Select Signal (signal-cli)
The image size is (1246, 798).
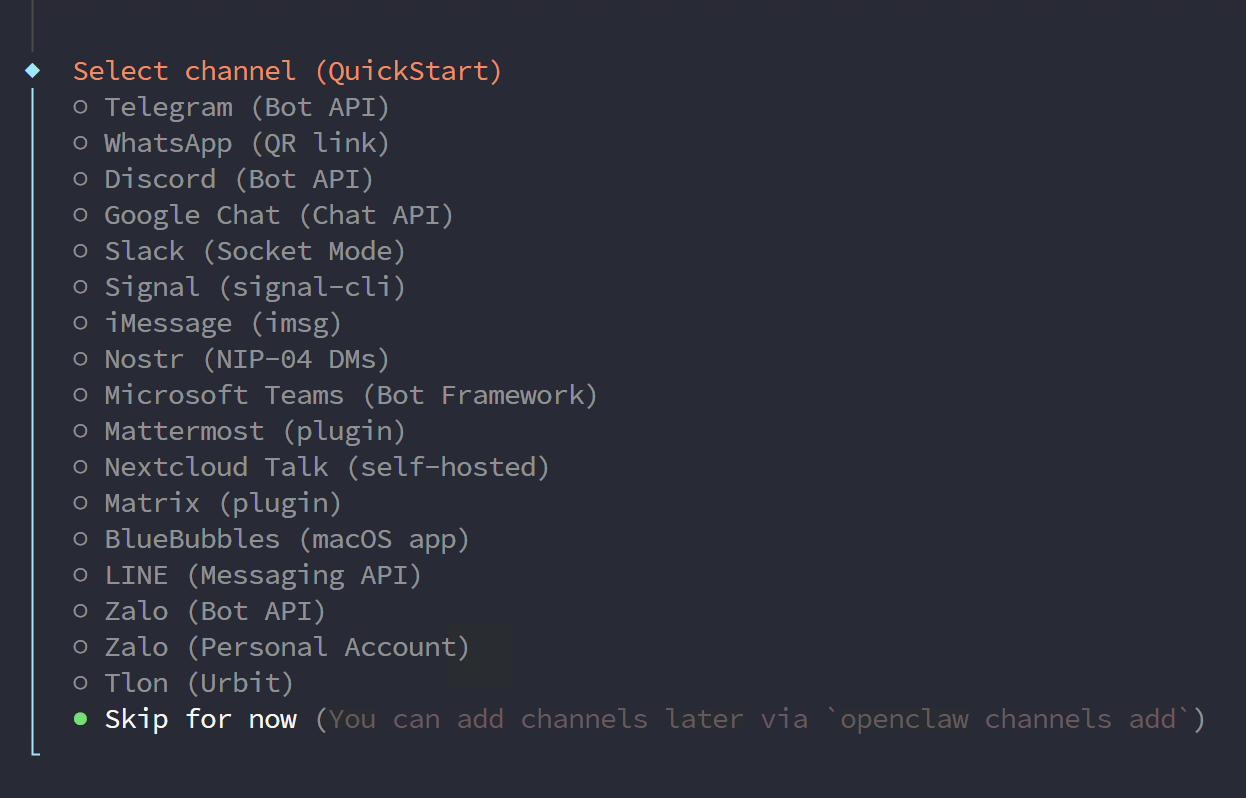254,286
